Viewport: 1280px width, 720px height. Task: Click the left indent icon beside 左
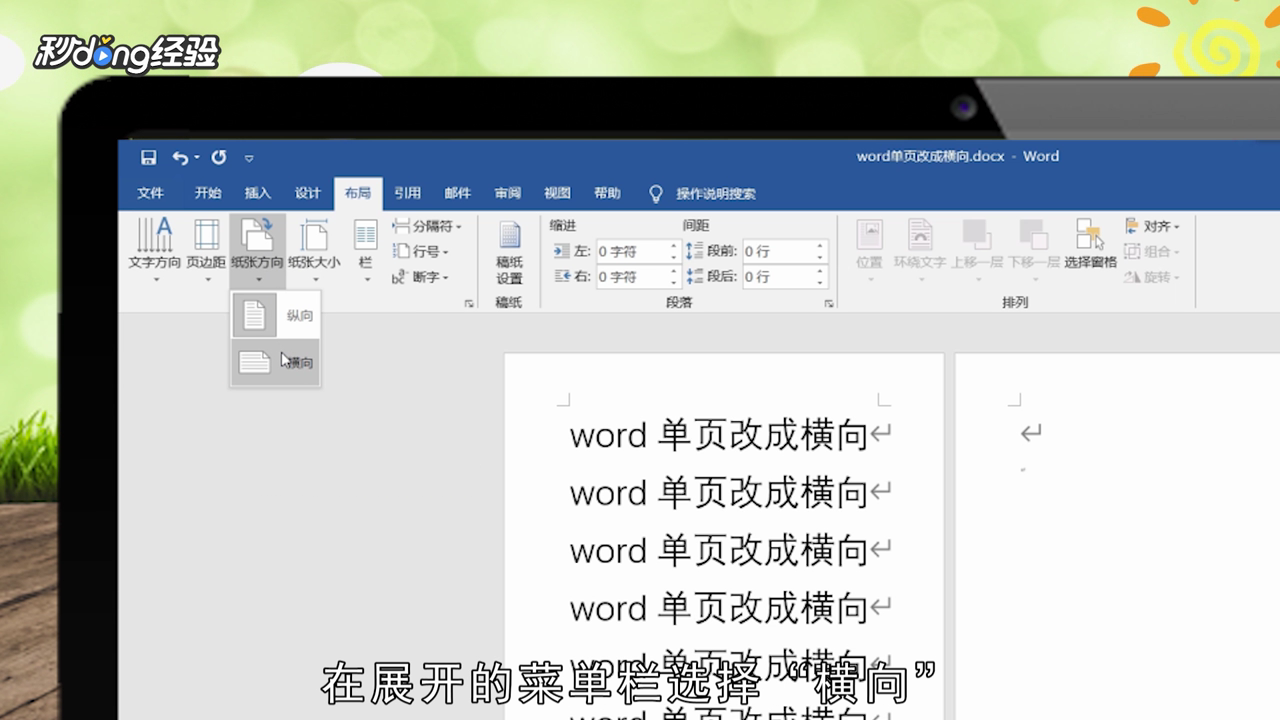[x=562, y=251]
